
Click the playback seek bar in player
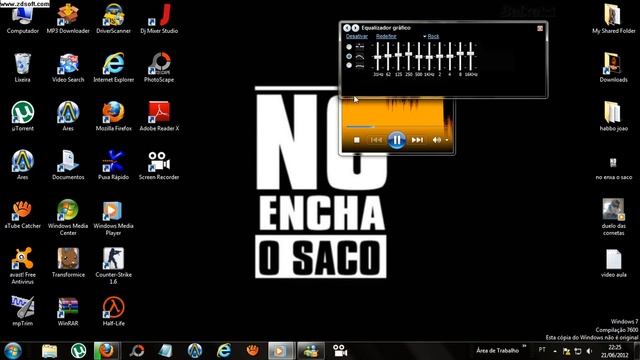[396, 127]
